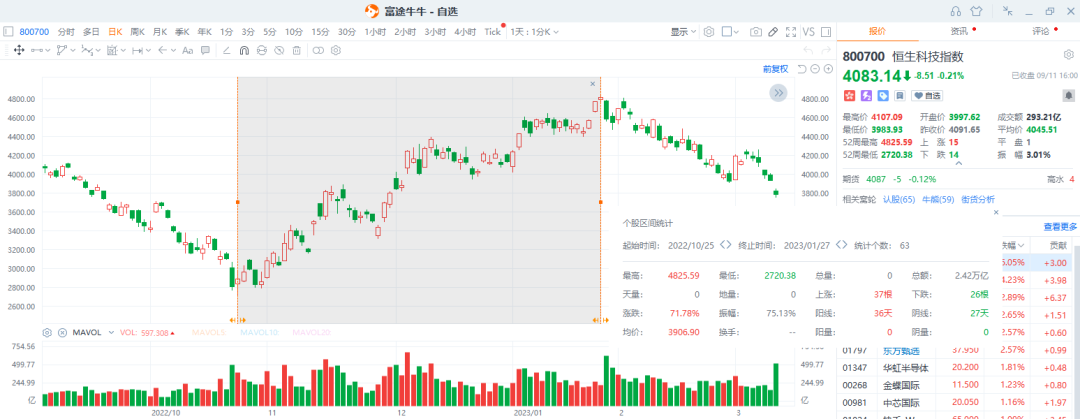Screen dimensions: 1080x419
Task: Remove the MAVOL indicator with X icon
Action: tap(63, 332)
